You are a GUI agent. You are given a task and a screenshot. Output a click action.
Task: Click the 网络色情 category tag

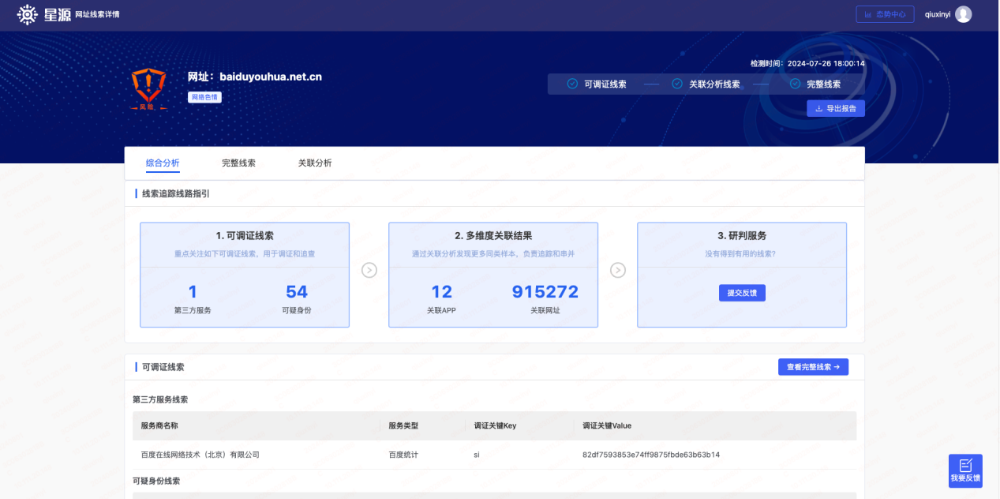204,97
